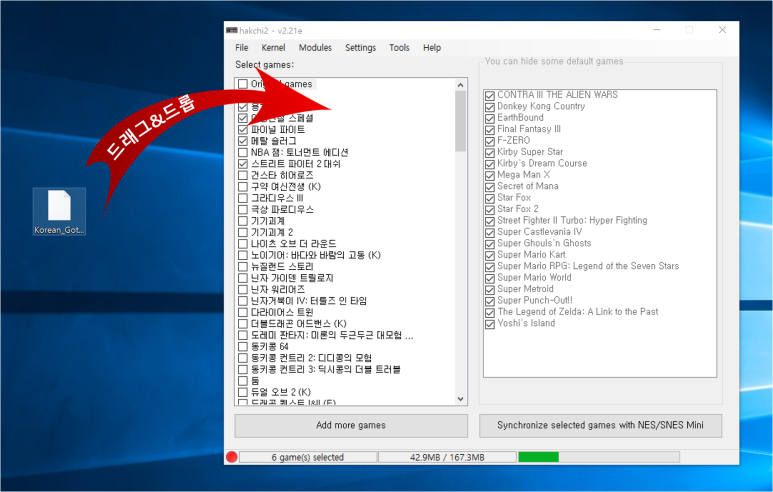Toggle the Donkey Kong Country default game checkbox
The image size is (773, 492).
490,107
